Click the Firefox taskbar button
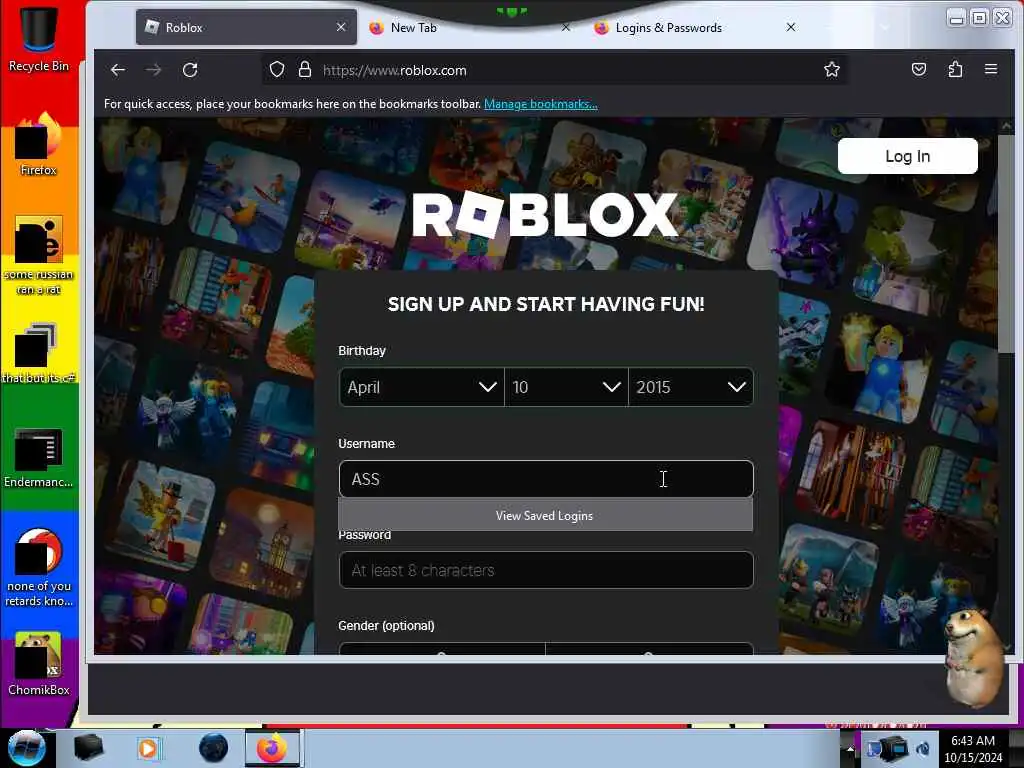 [272, 748]
